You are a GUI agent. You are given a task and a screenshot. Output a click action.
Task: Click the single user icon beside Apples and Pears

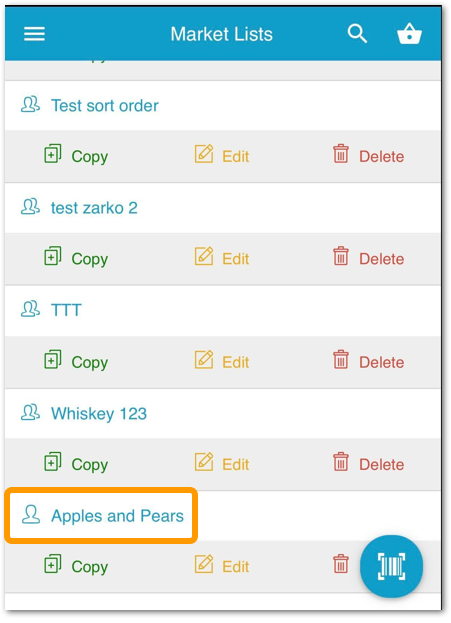pyautogui.click(x=31, y=515)
